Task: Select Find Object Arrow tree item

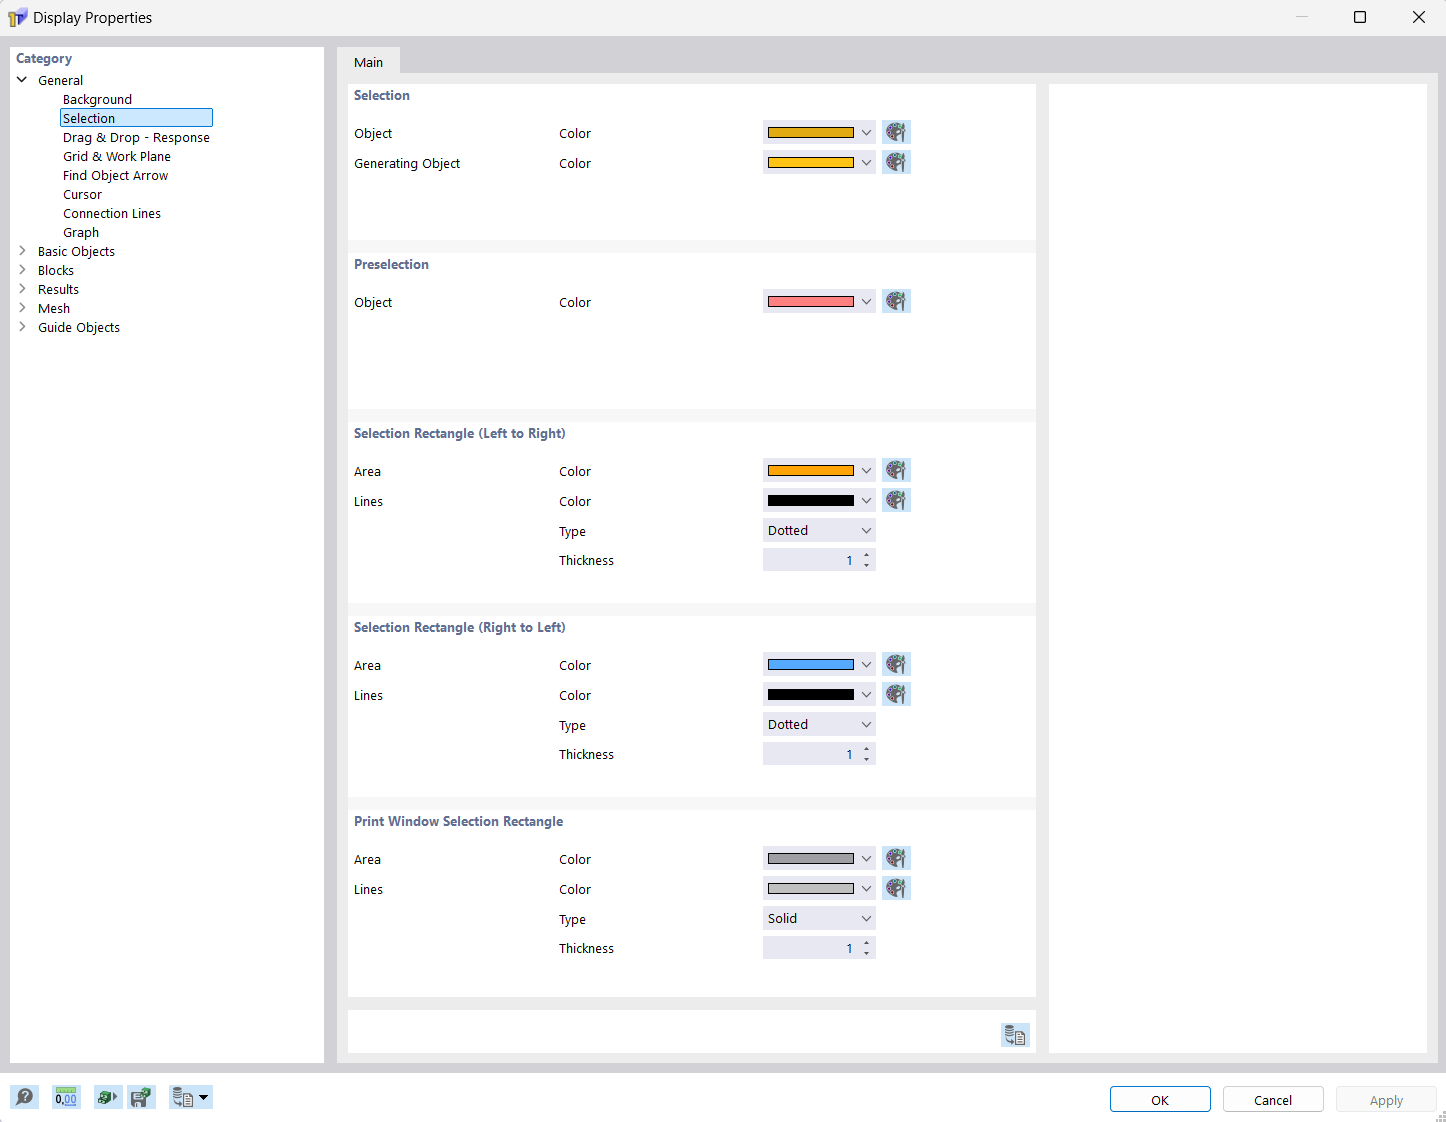Action: pyautogui.click(x=115, y=175)
